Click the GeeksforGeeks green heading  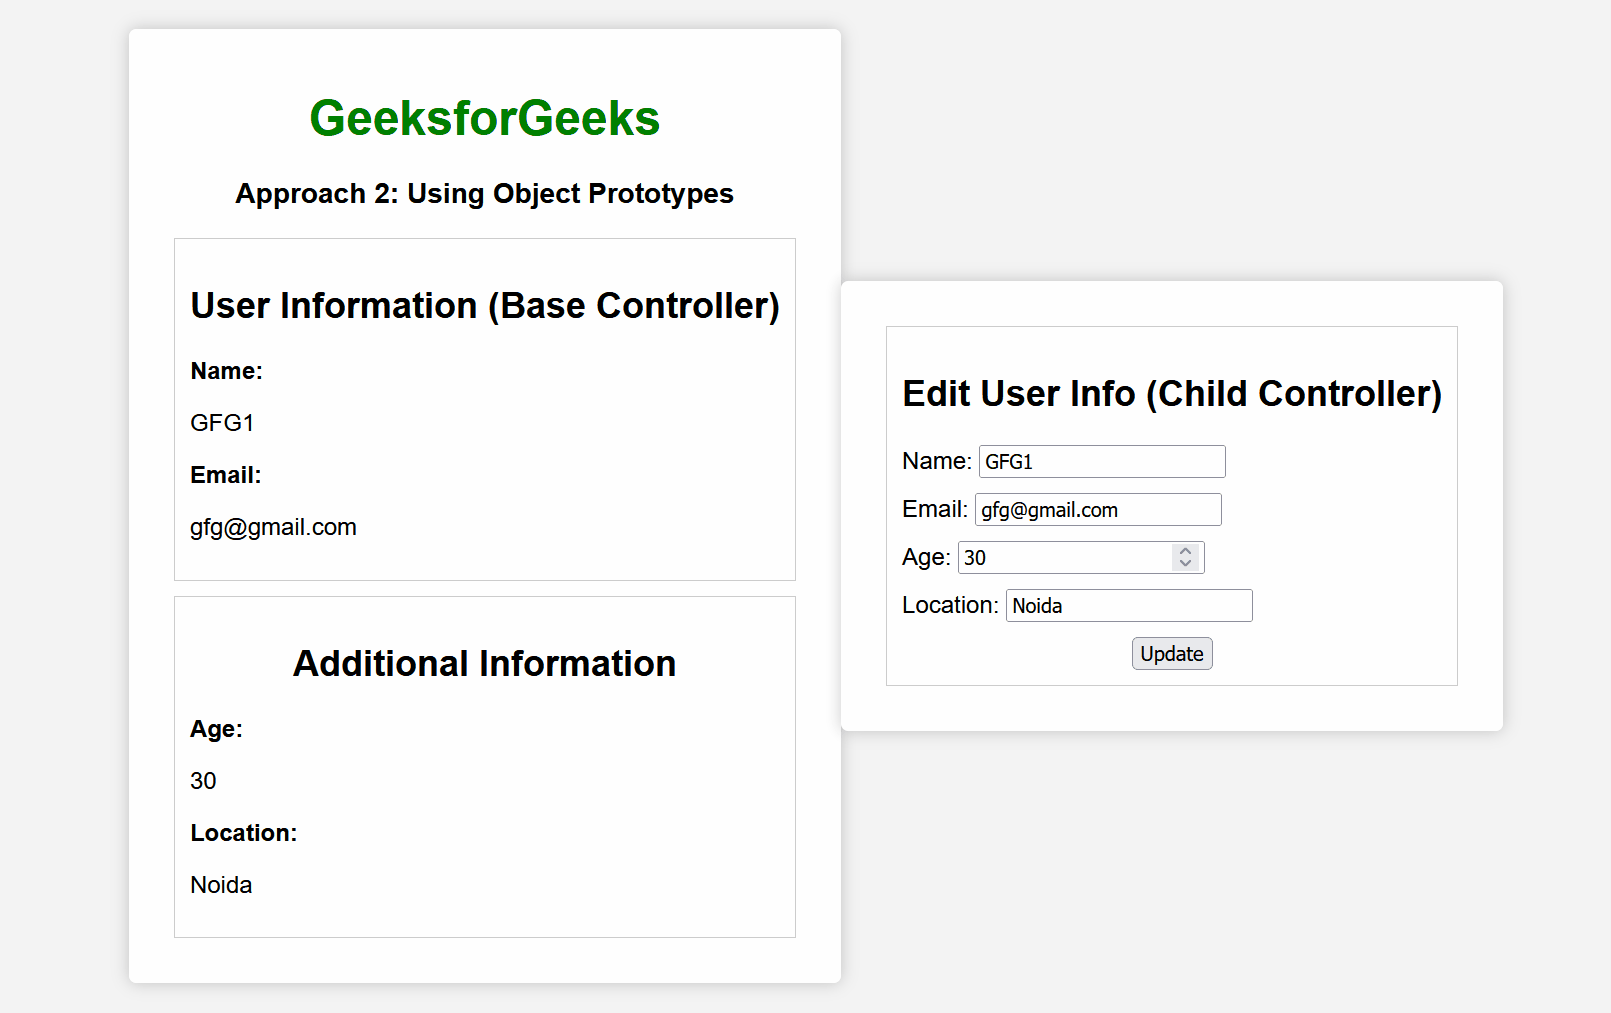[484, 118]
